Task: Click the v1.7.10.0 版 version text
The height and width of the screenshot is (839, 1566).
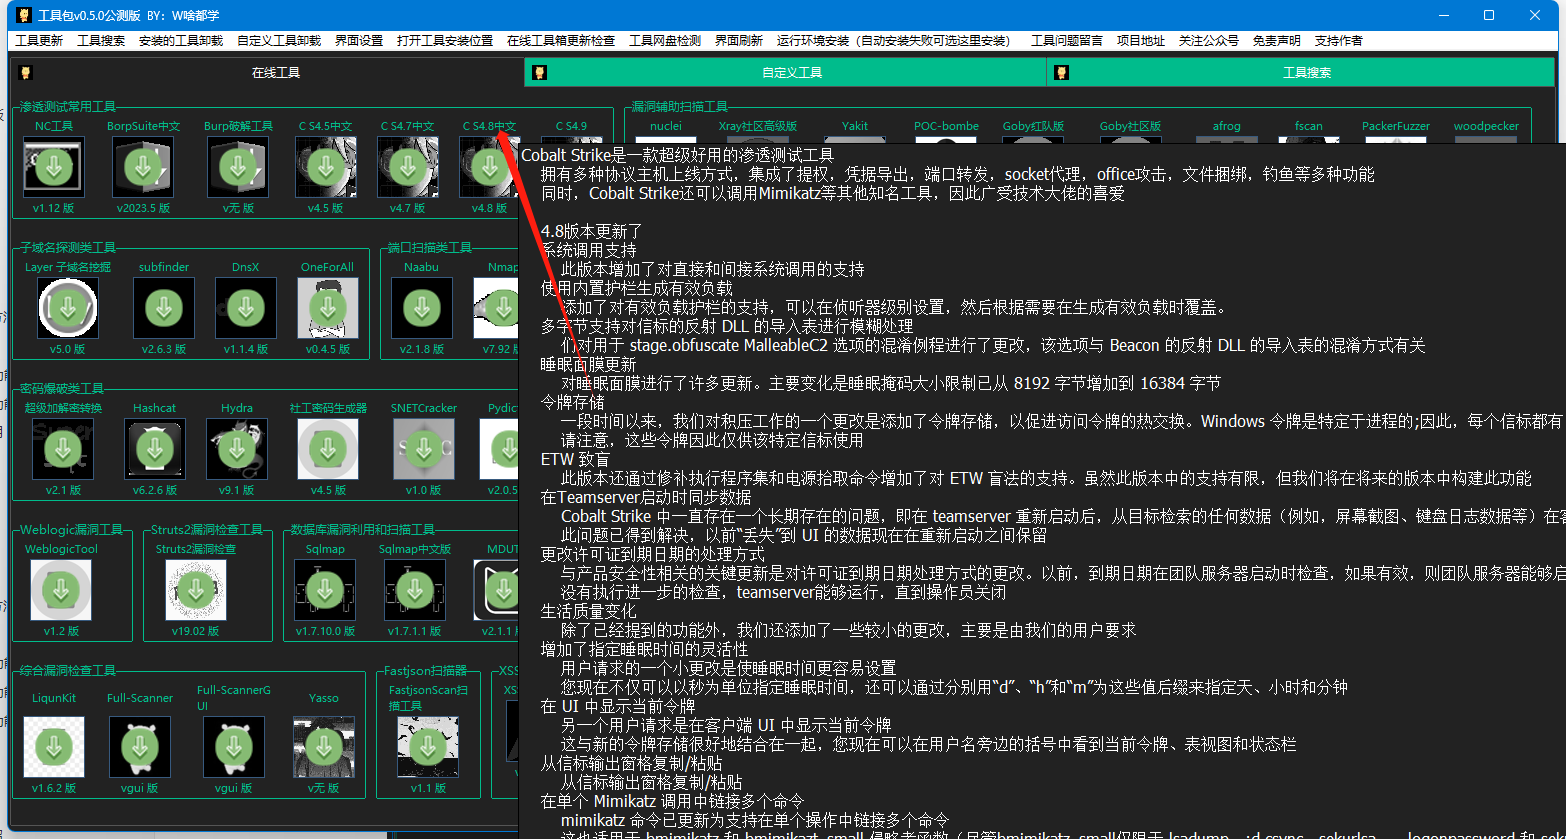Action: pyautogui.click(x=325, y=632)
